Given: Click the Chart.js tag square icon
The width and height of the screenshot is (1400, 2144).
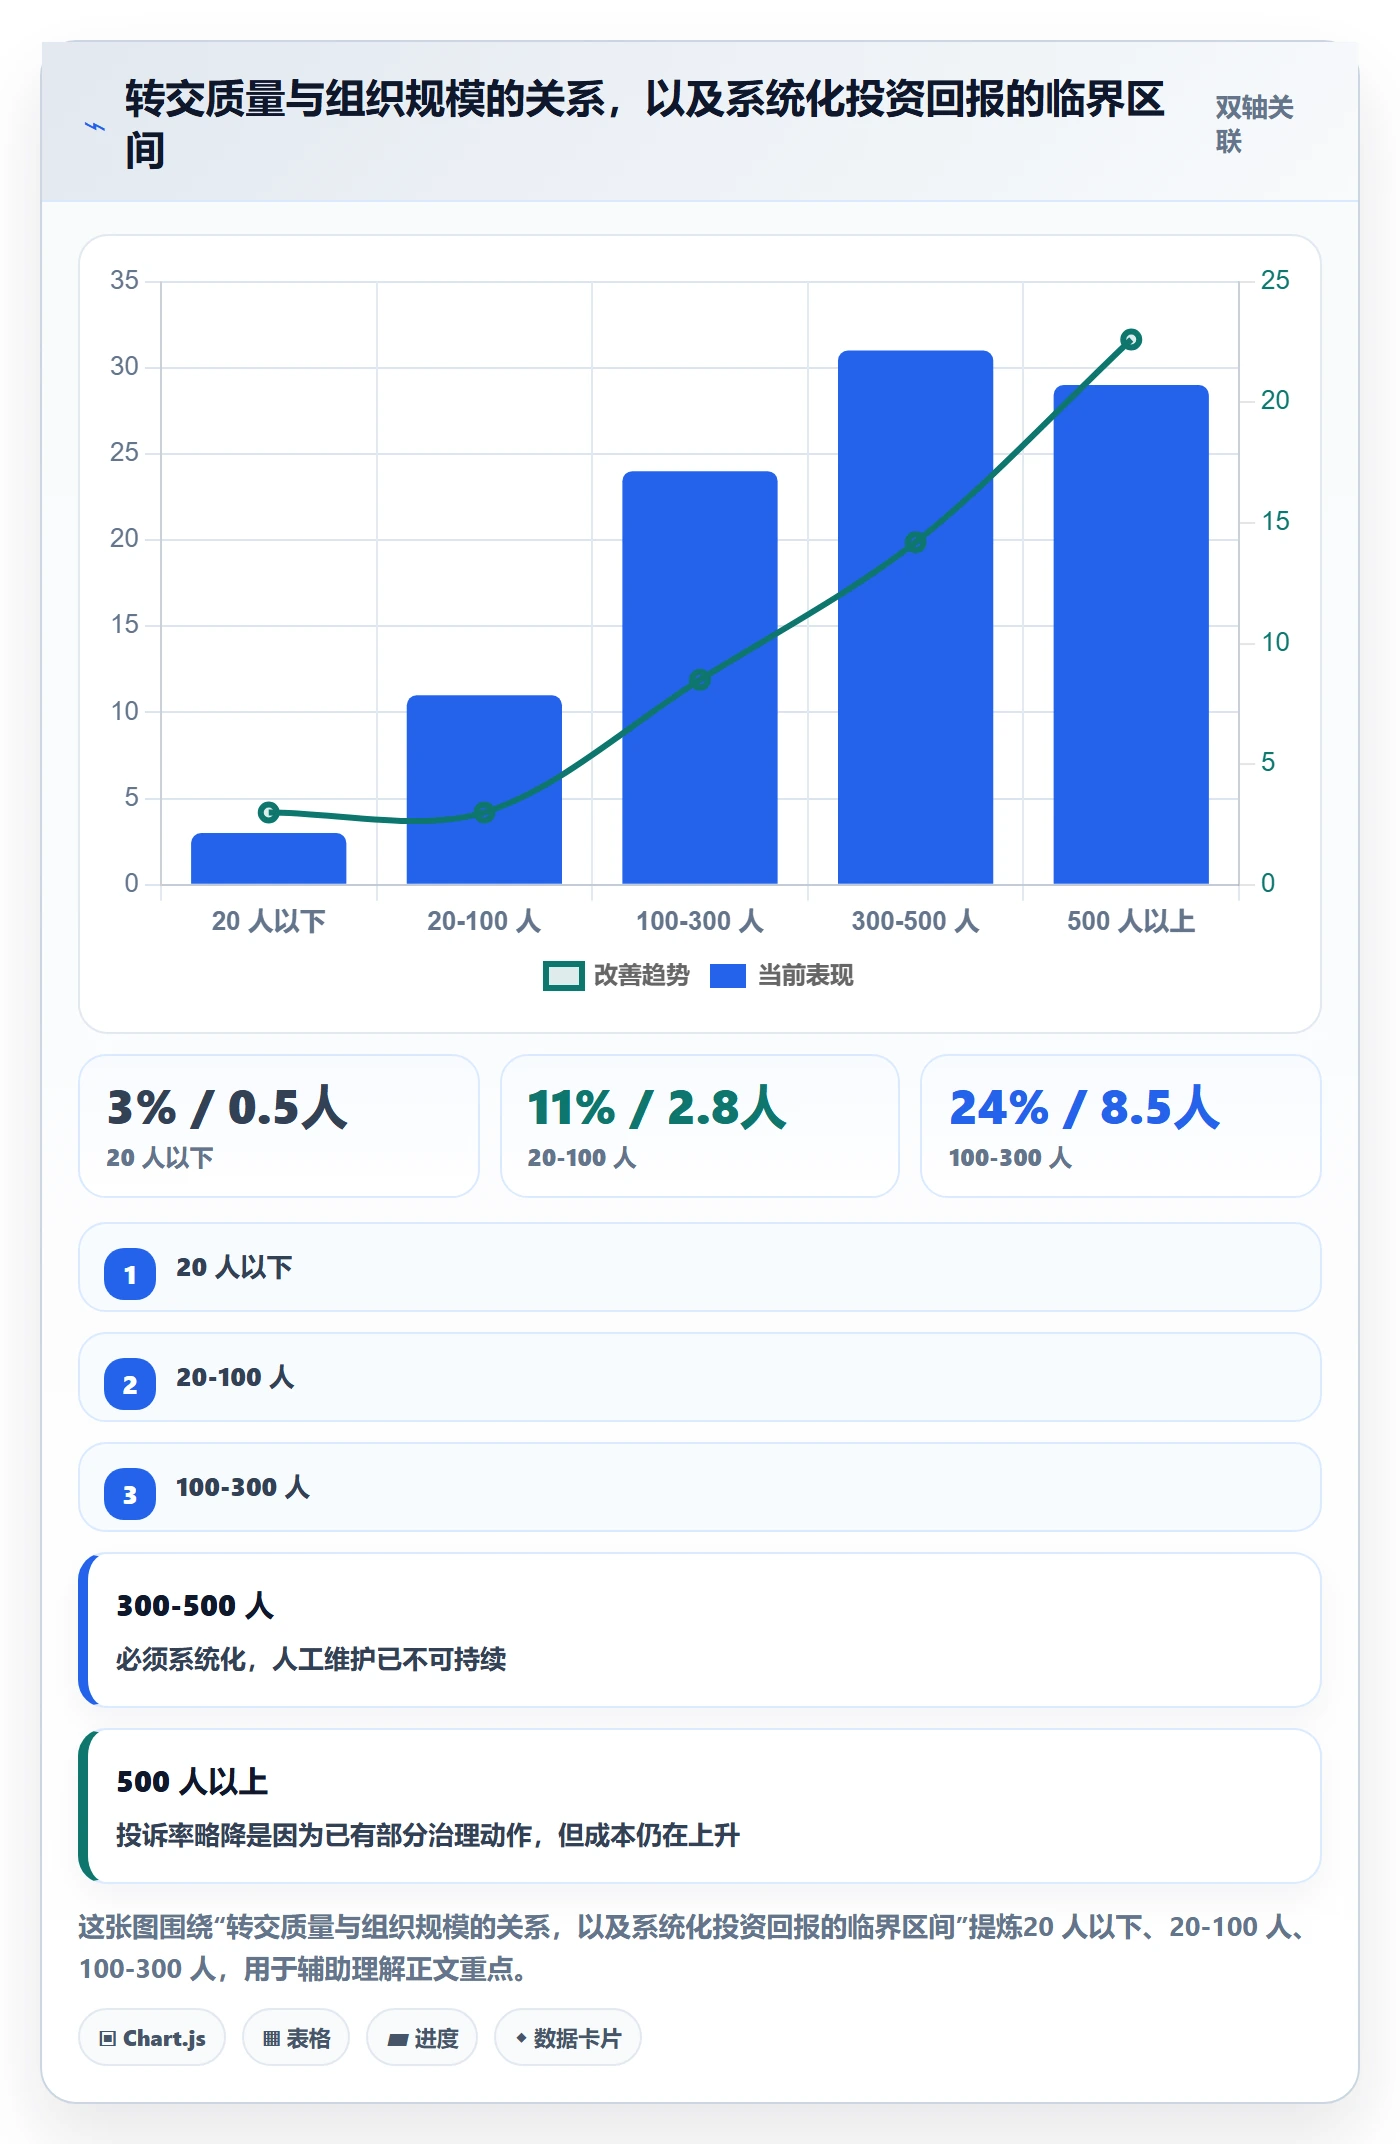Looking at the screenshot, I should 108,2039.
